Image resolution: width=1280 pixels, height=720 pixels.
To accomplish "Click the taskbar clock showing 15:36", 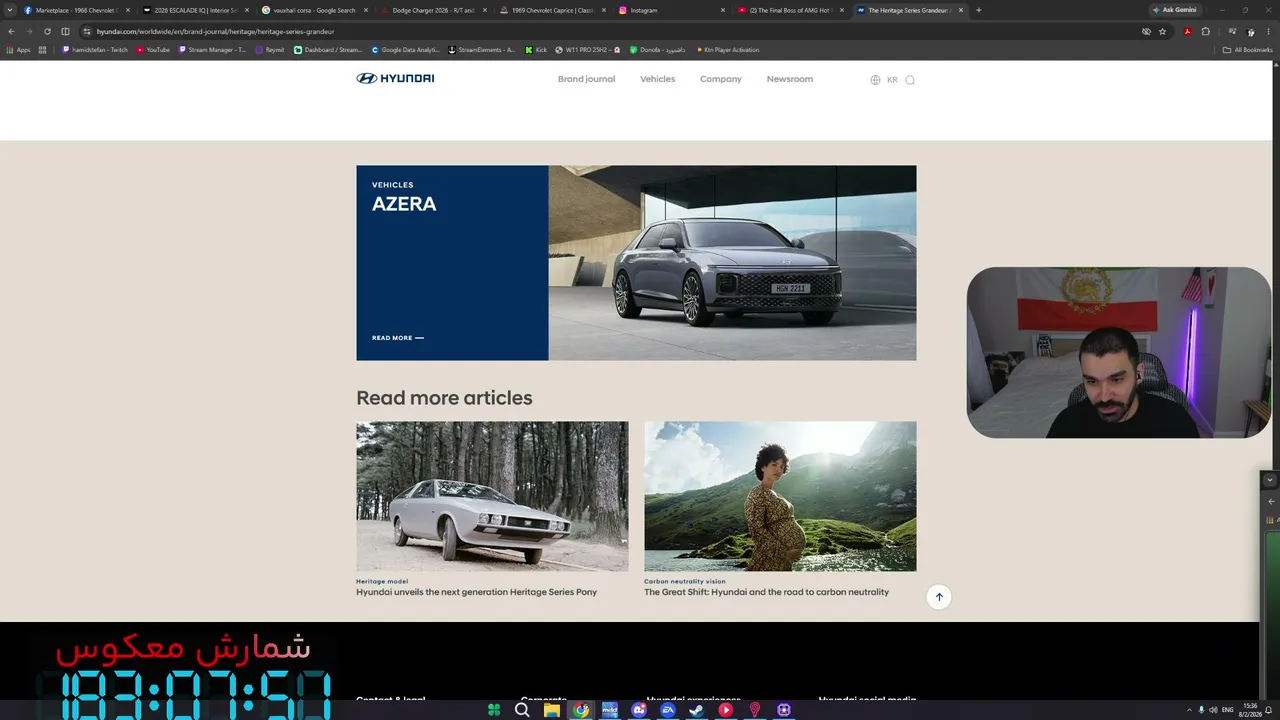I will pos(1250,710).
